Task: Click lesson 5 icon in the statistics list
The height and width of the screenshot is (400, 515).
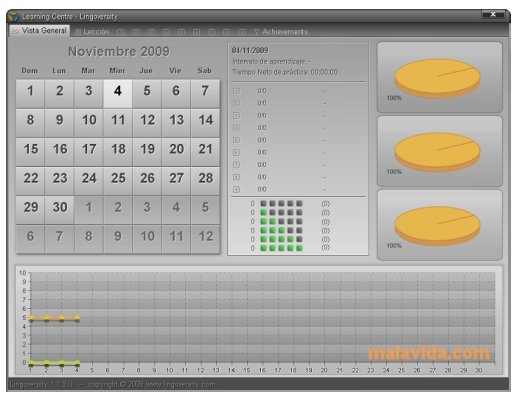Action: coord(236,140)
